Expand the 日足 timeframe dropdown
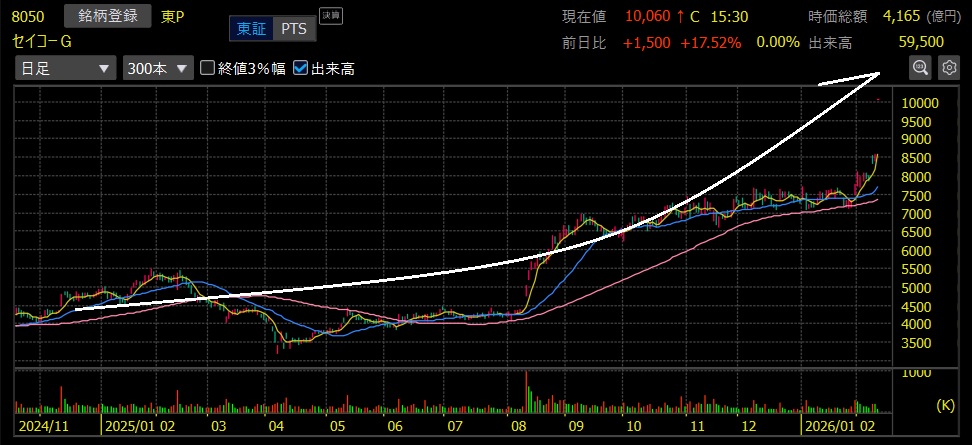Image resolution: width=972 pixels, height=445 pixels. point(64,69)
